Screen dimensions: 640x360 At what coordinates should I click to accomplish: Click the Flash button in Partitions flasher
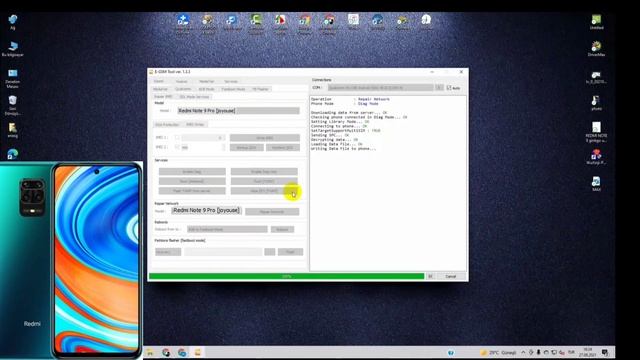click(290, 252)
